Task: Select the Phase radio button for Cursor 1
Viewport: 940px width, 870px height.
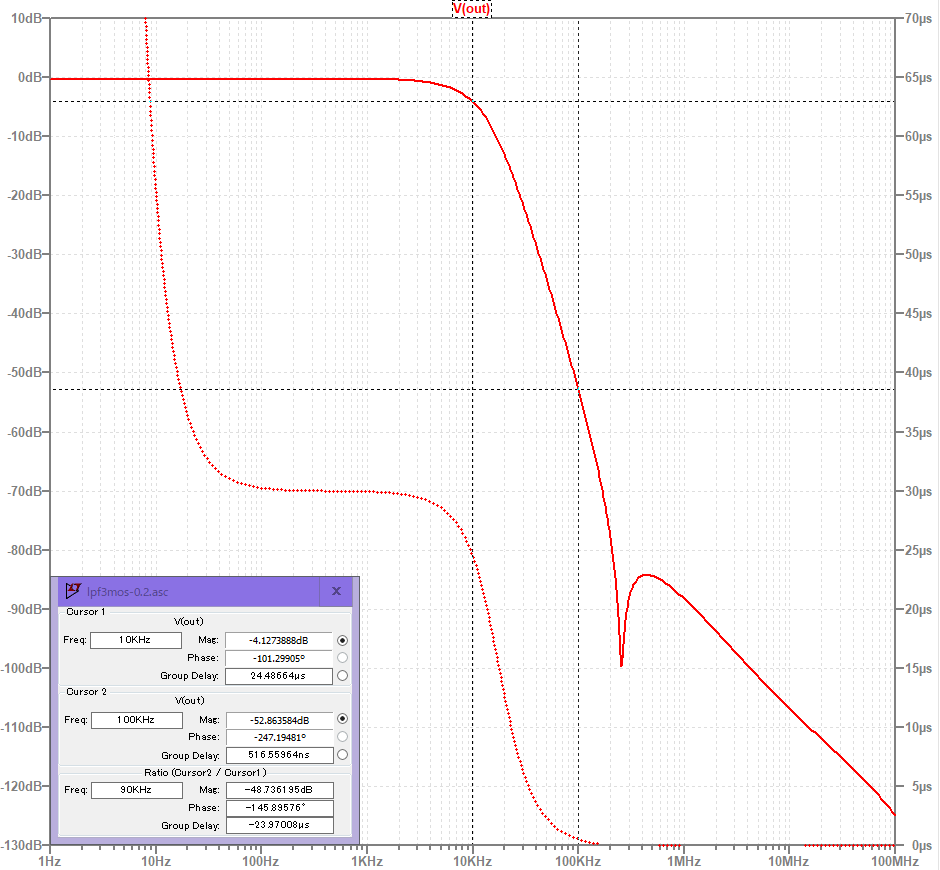Action: (341, 658)
